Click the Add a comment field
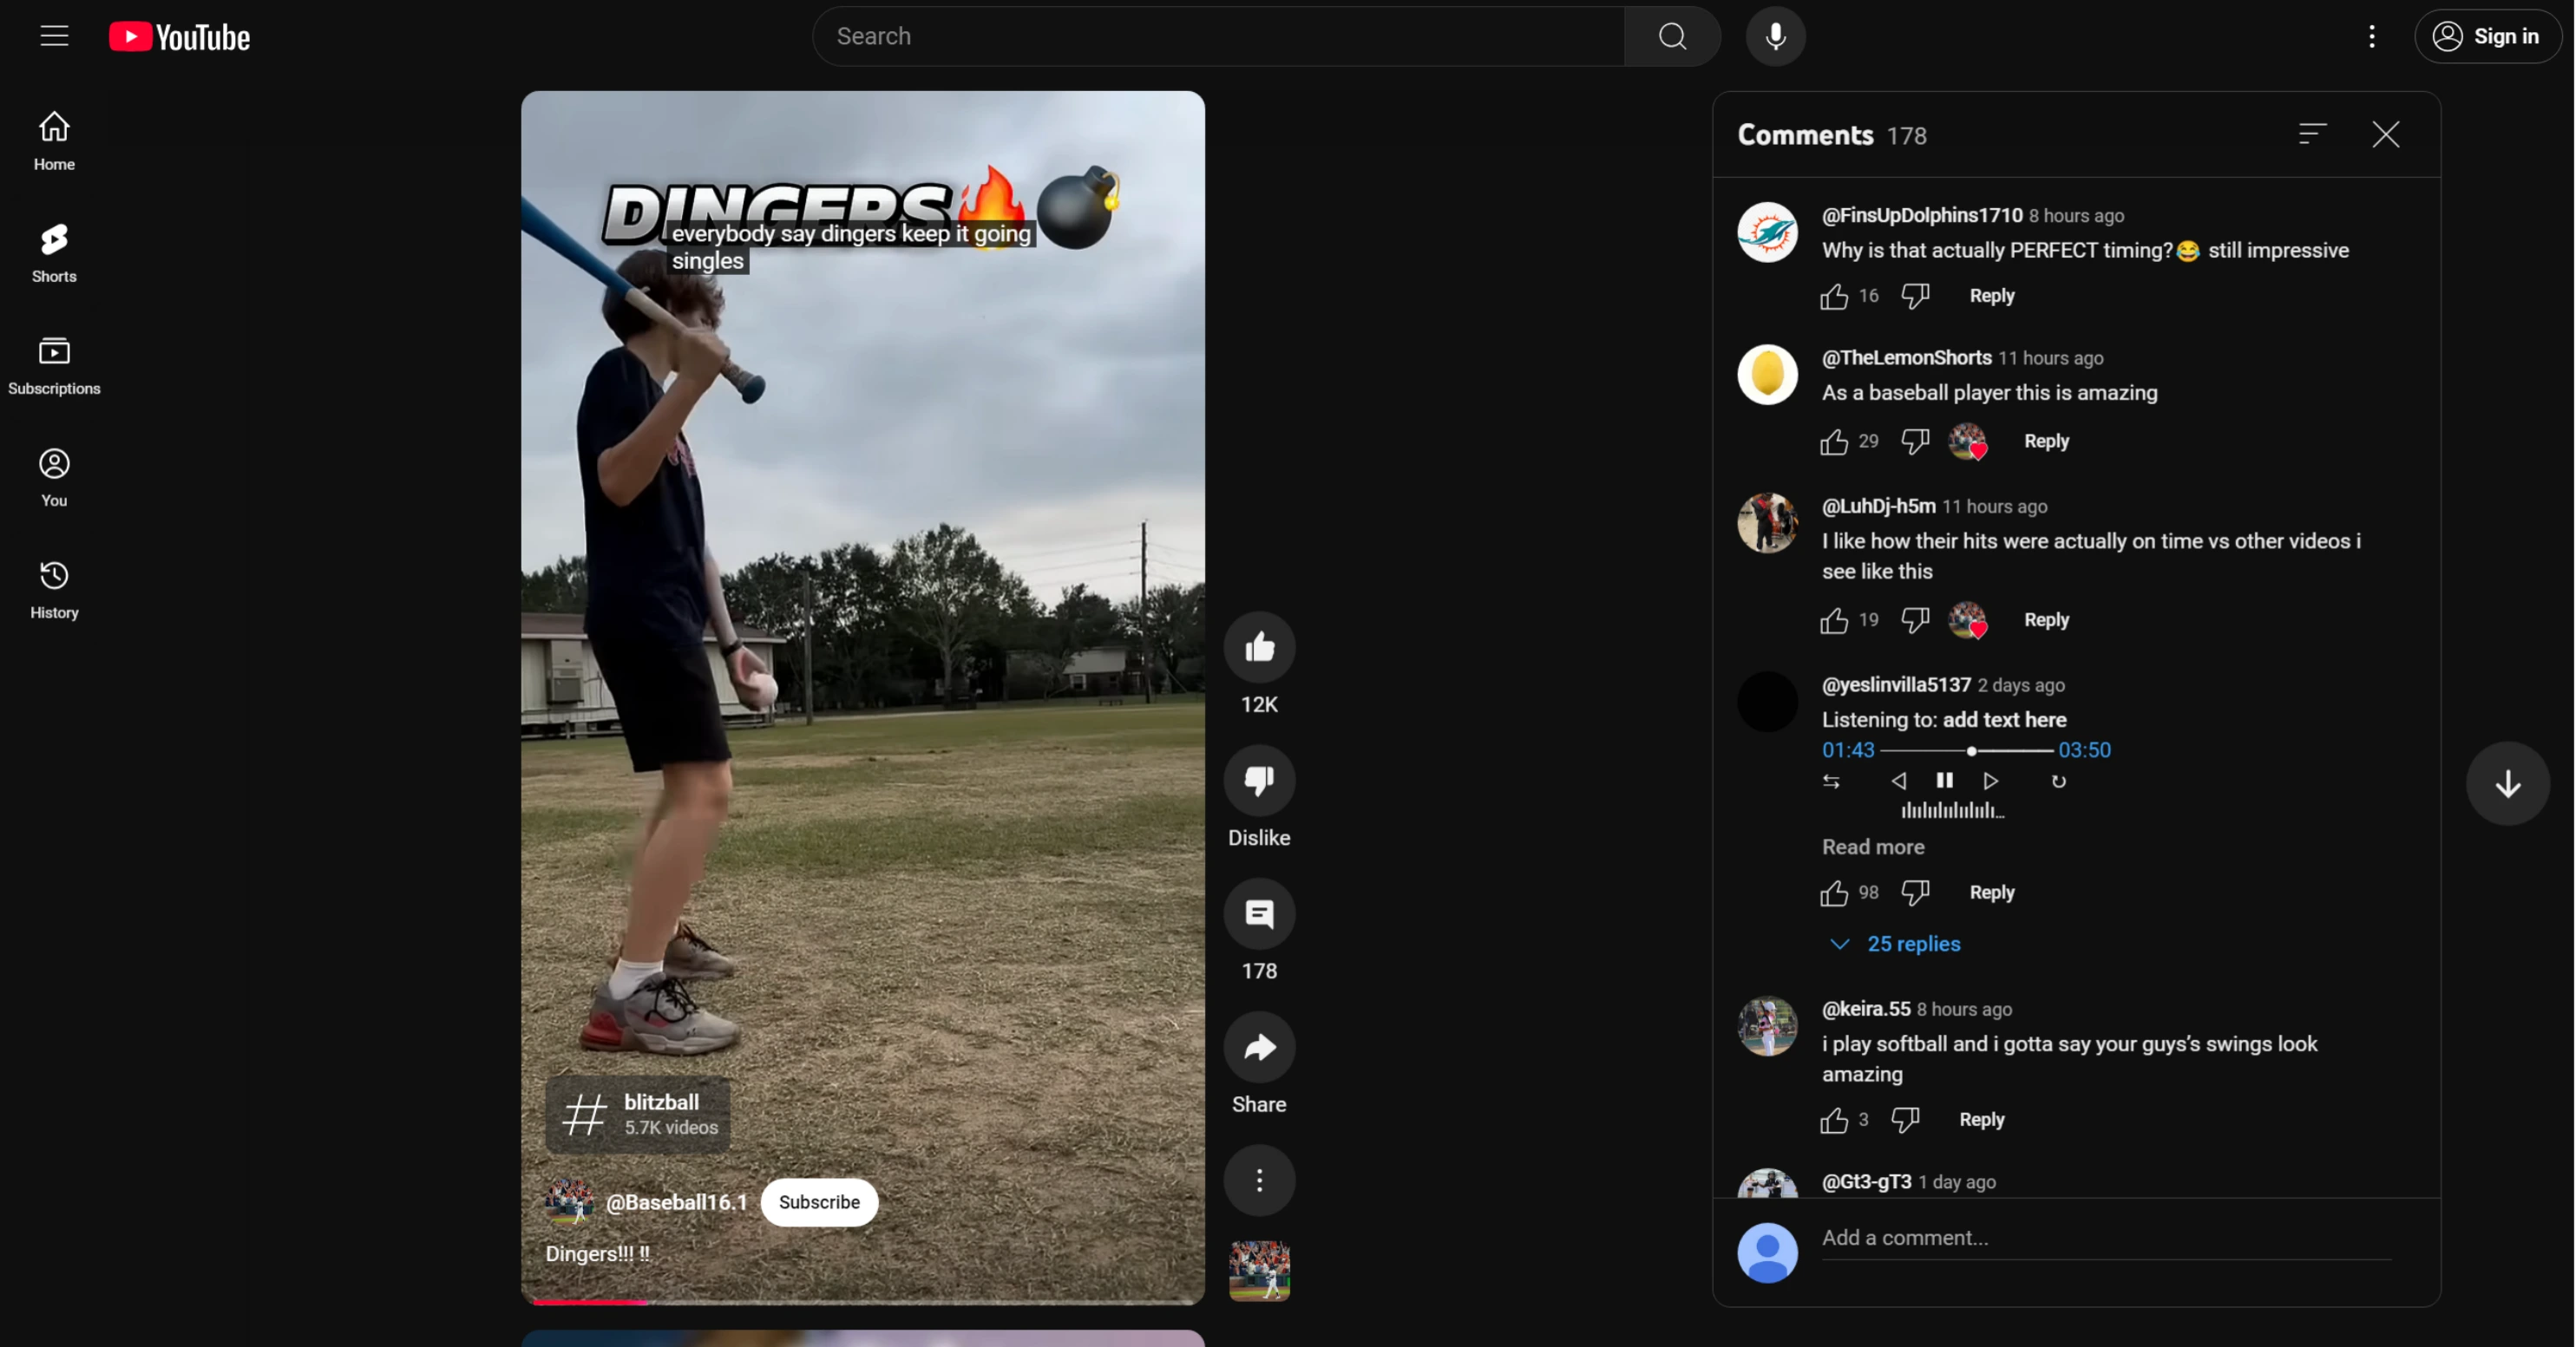 (2104, 1237)
